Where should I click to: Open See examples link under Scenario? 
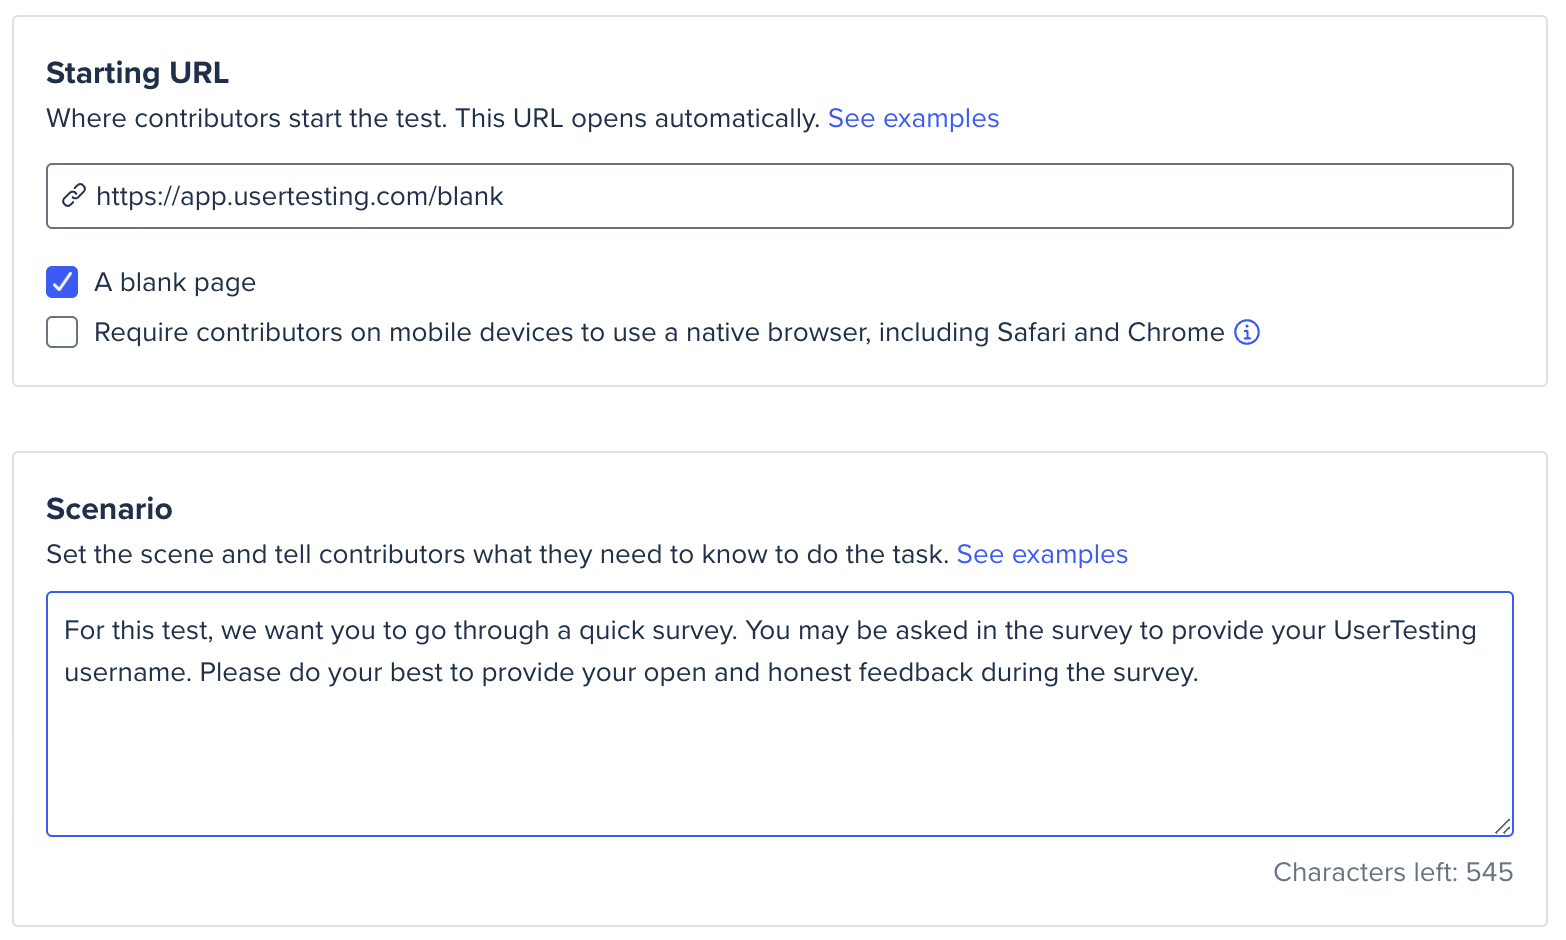pyautogui.click(x=1042, y=554)
